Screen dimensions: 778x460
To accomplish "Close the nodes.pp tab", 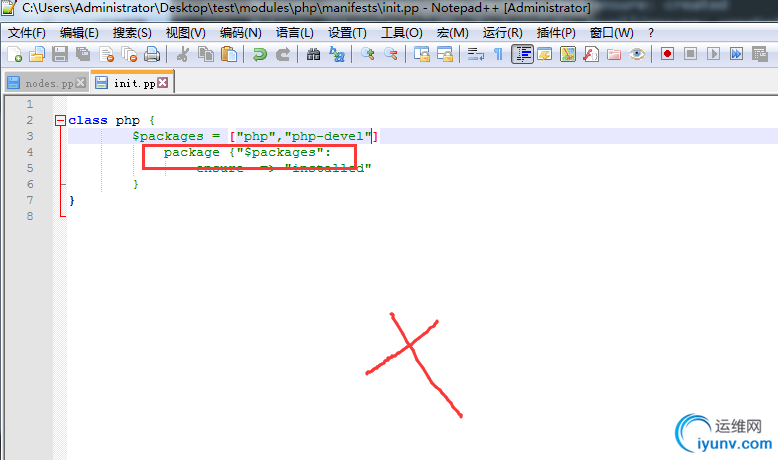I will point(80,83).
